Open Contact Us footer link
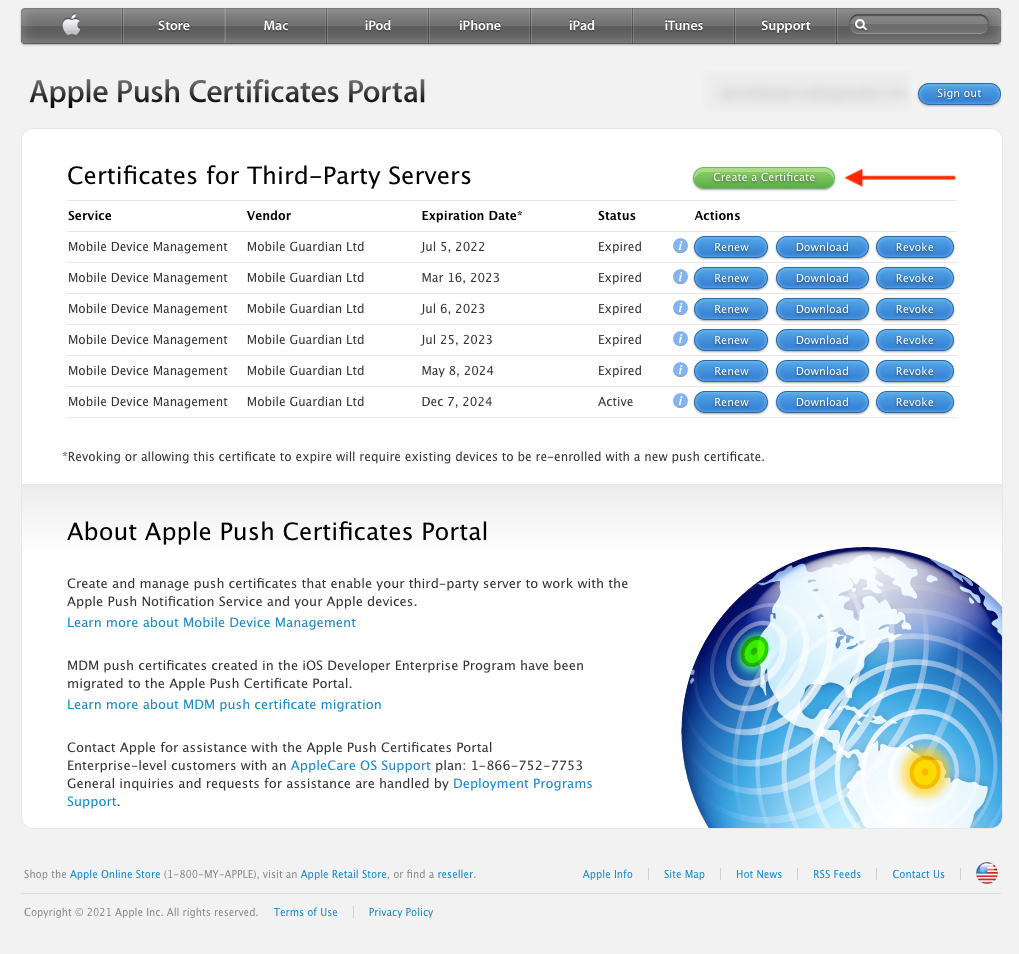Viewport: 1019px width, 954px height. coord(918,874)
